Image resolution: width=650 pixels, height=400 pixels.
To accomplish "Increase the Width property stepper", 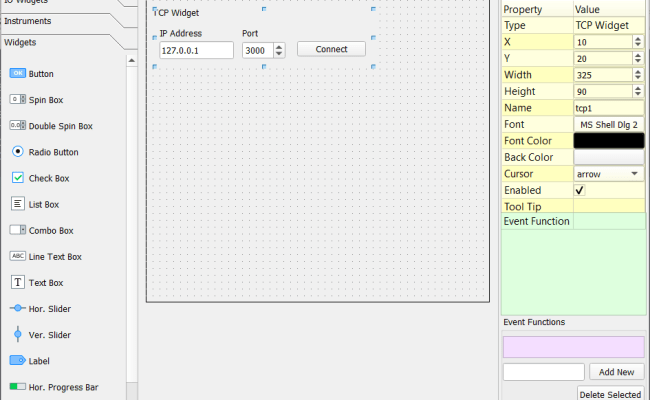I will pyautogui.click(x=638, y=72).
